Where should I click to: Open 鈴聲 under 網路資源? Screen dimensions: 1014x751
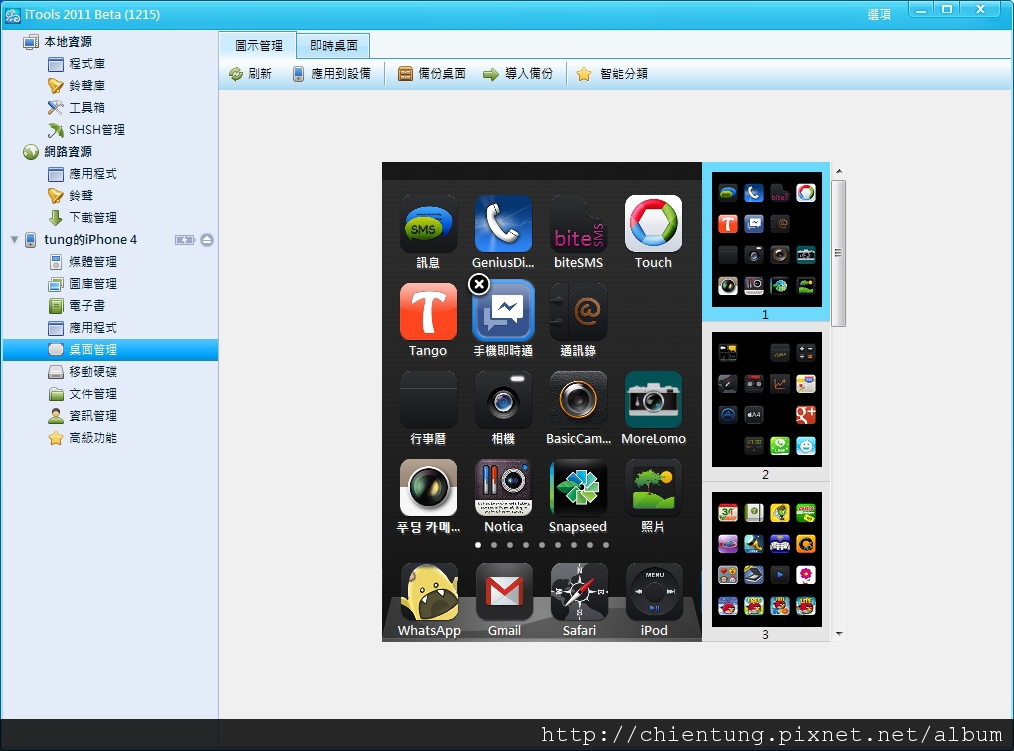pyautogui.click(x=81, y=196)
